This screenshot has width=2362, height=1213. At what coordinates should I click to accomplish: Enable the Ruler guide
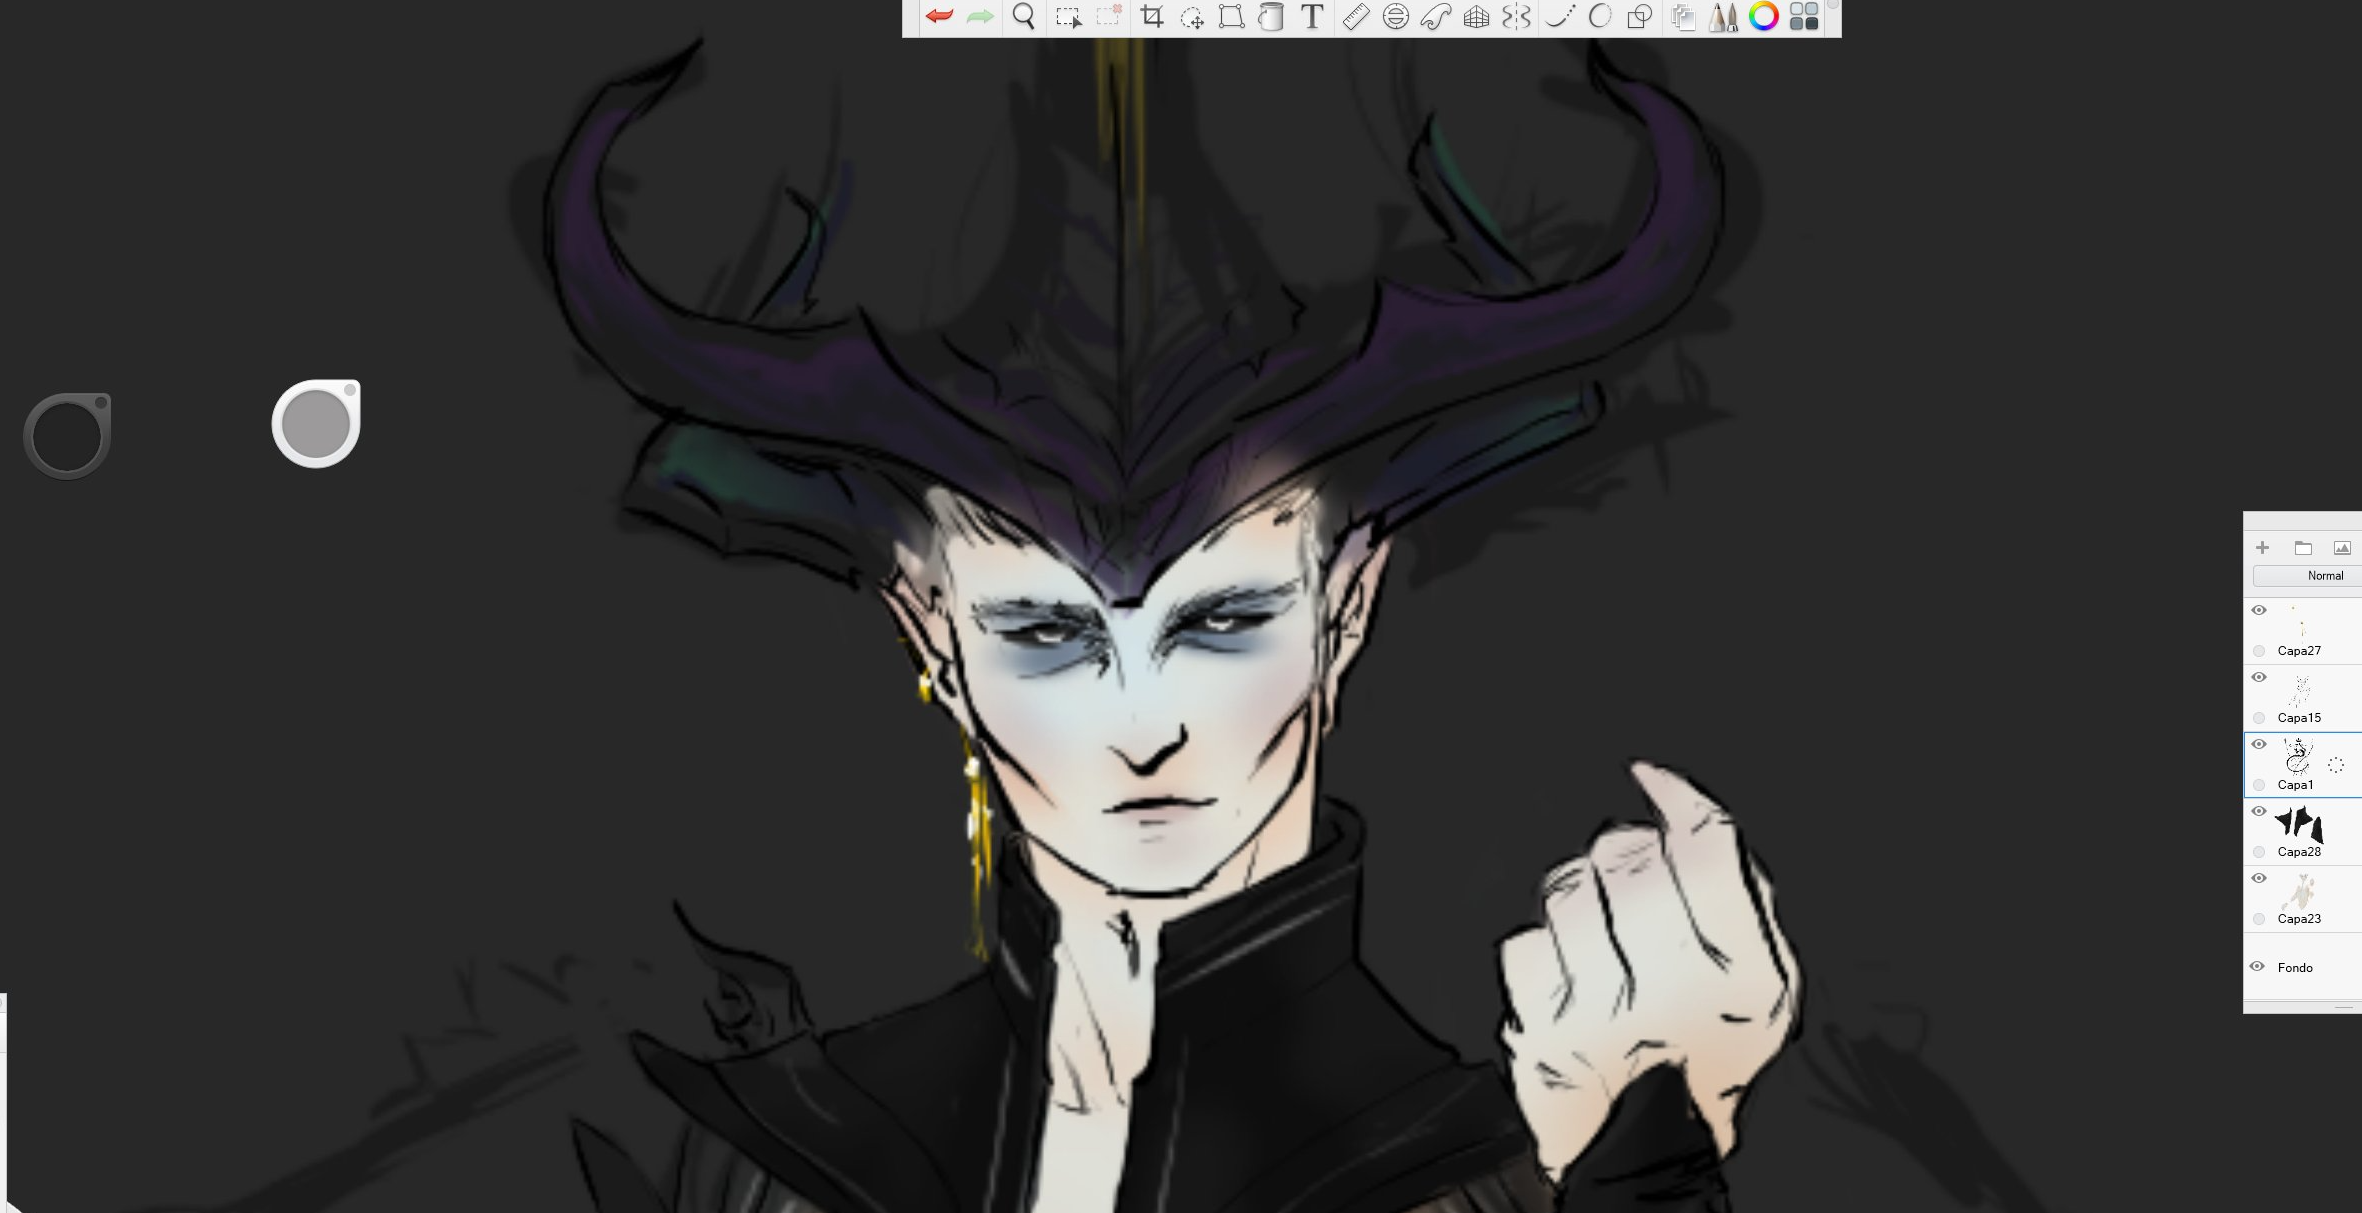[x=1355, y=16]
